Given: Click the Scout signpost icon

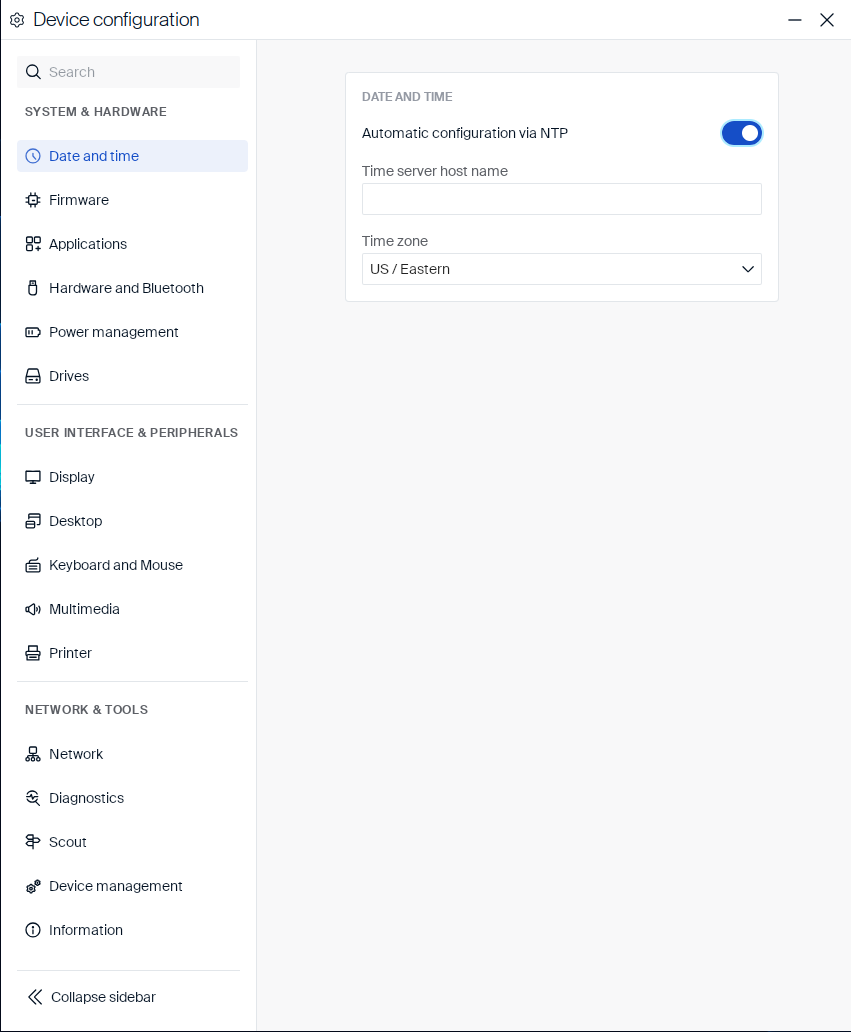Looking at the screenshot, I should coord(33,842).
